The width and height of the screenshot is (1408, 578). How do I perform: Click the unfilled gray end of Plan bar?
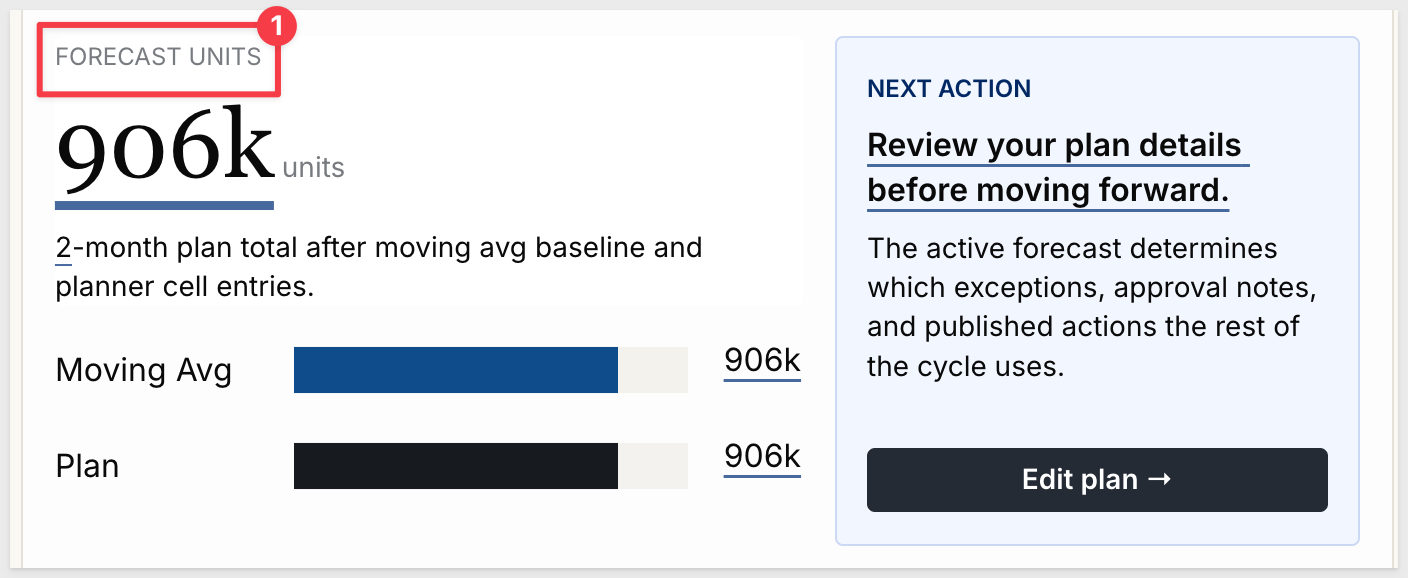point(653,466)
